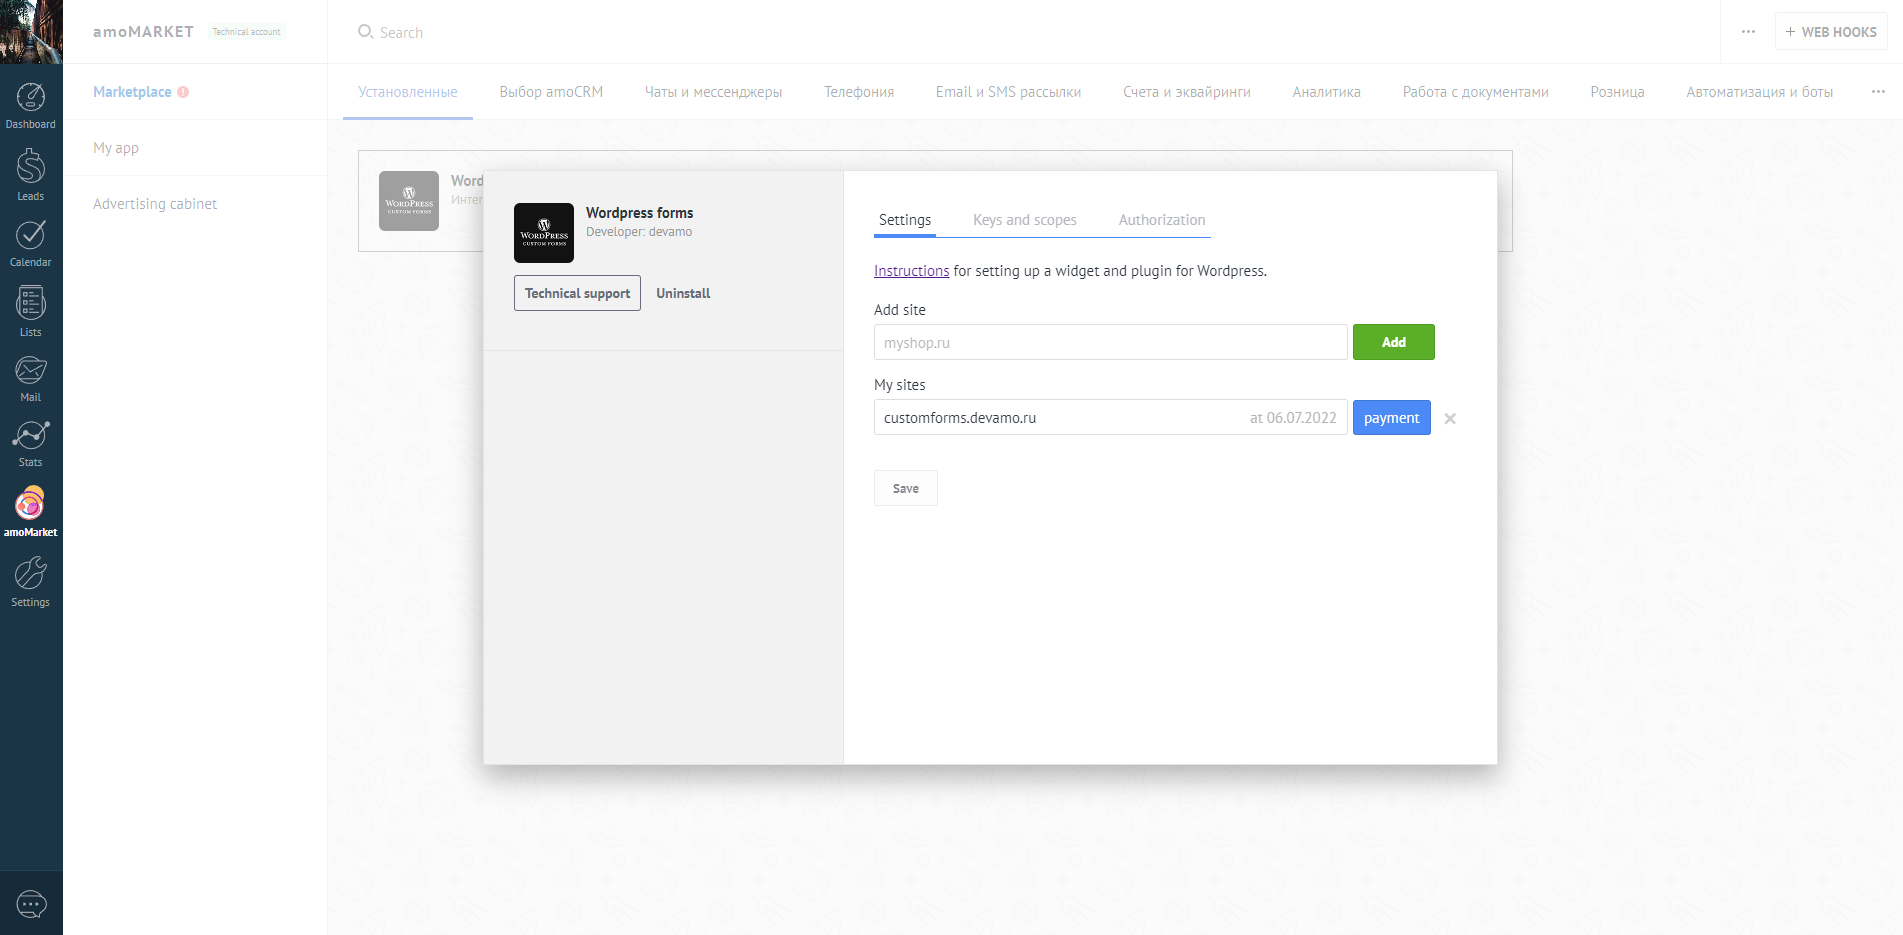Go to Leads in sidebar
Screen dimensions: 1903x935
[x=31, y=175]
